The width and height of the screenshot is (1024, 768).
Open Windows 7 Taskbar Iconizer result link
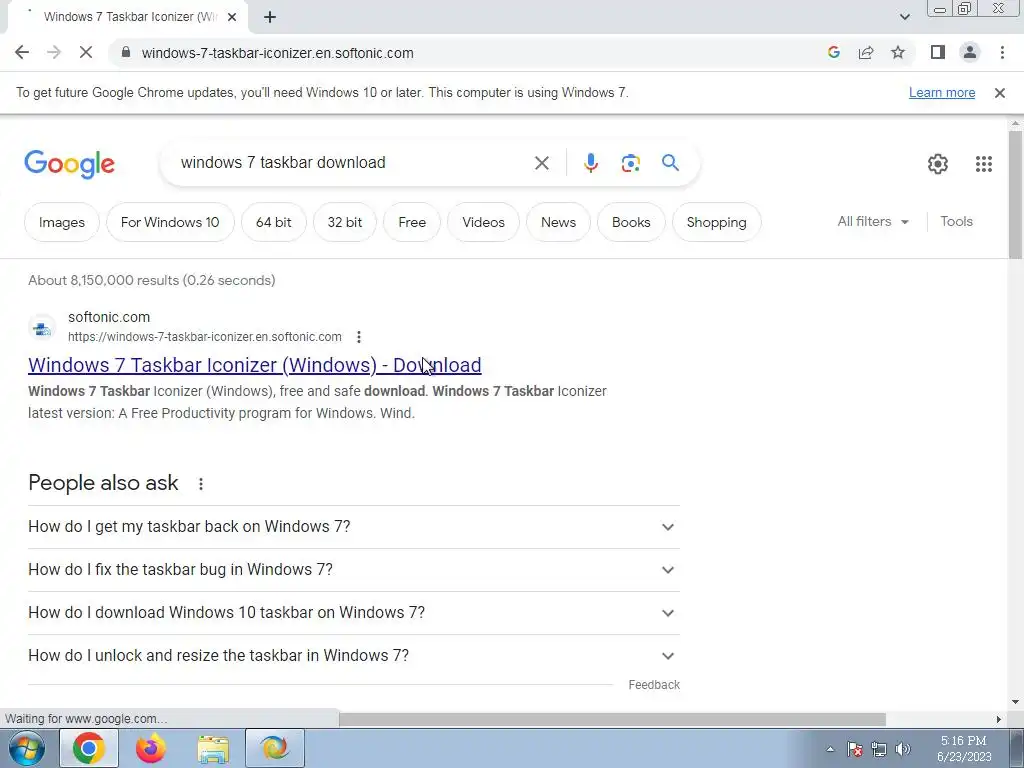[255, 364]
